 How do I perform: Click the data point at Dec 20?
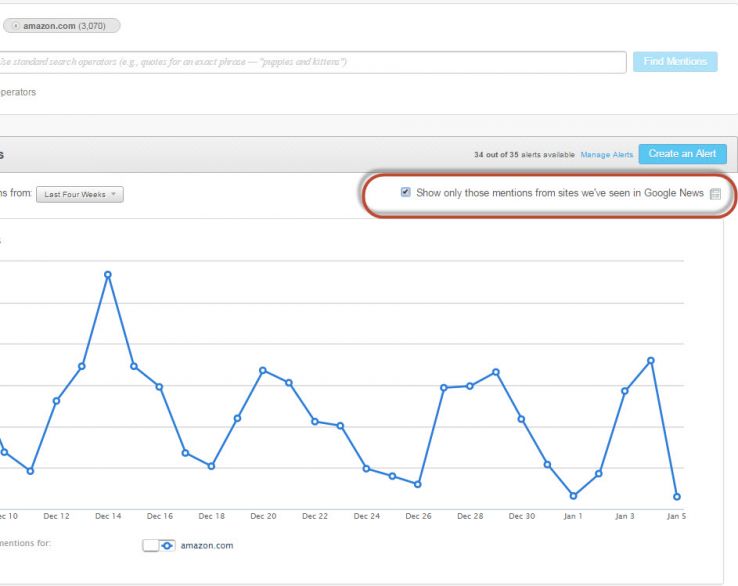[263, 370]
